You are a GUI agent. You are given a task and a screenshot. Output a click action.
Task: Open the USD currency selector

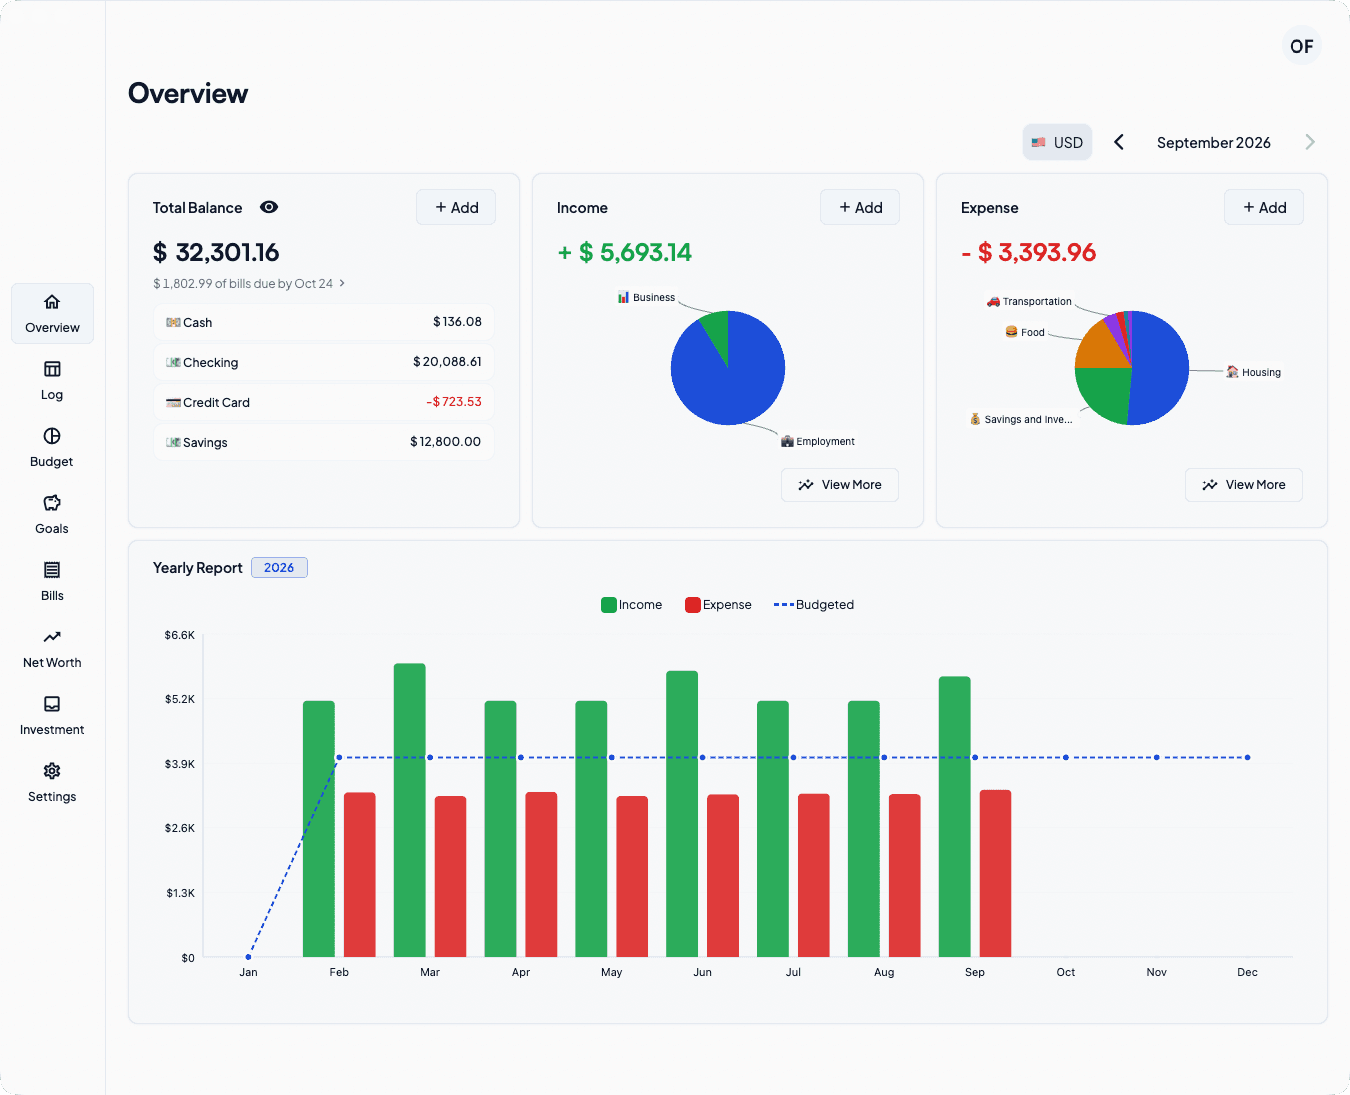point(1057,142)
